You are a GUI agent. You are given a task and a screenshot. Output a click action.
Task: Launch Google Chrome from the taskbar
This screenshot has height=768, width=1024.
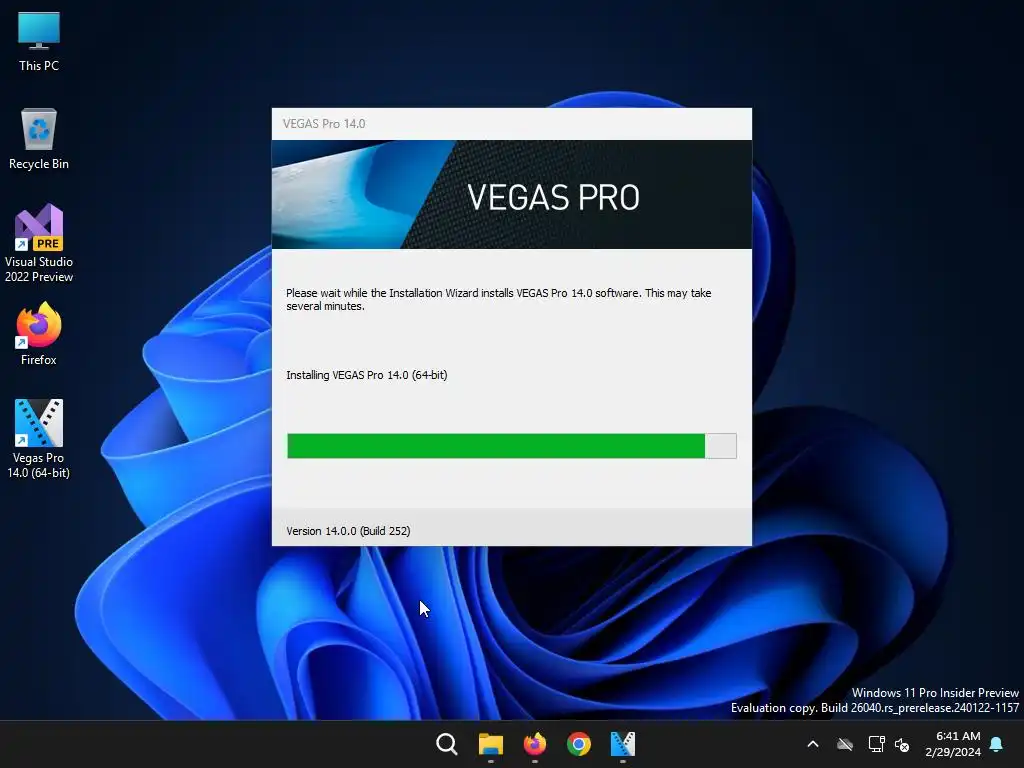tap(579, 744)
